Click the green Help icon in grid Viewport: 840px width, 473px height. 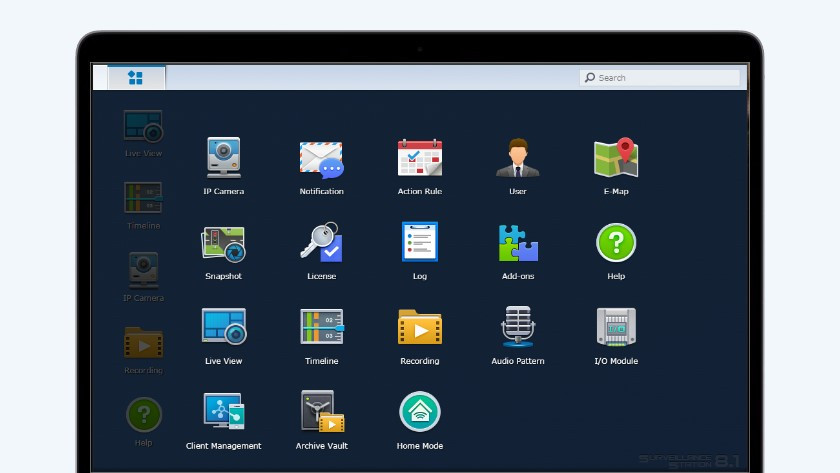[616, 243]
